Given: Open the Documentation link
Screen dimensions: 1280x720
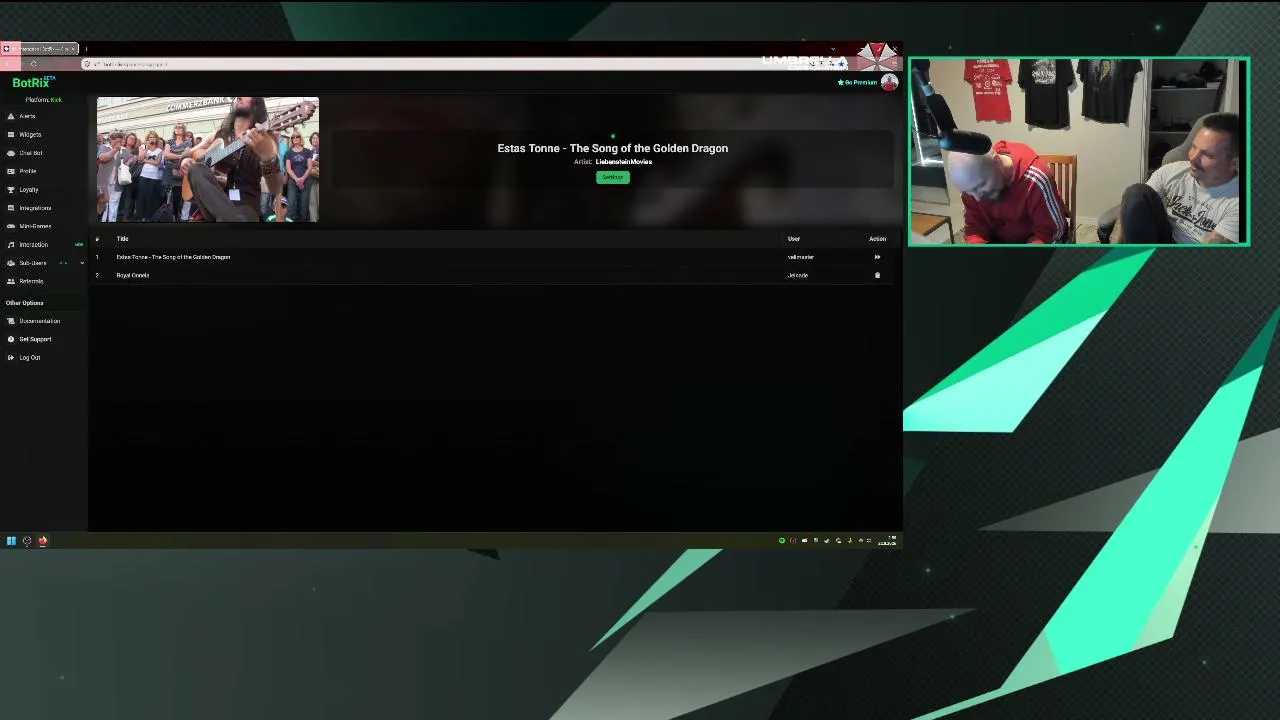Looking at the screenshot, I should click(40, 321).
